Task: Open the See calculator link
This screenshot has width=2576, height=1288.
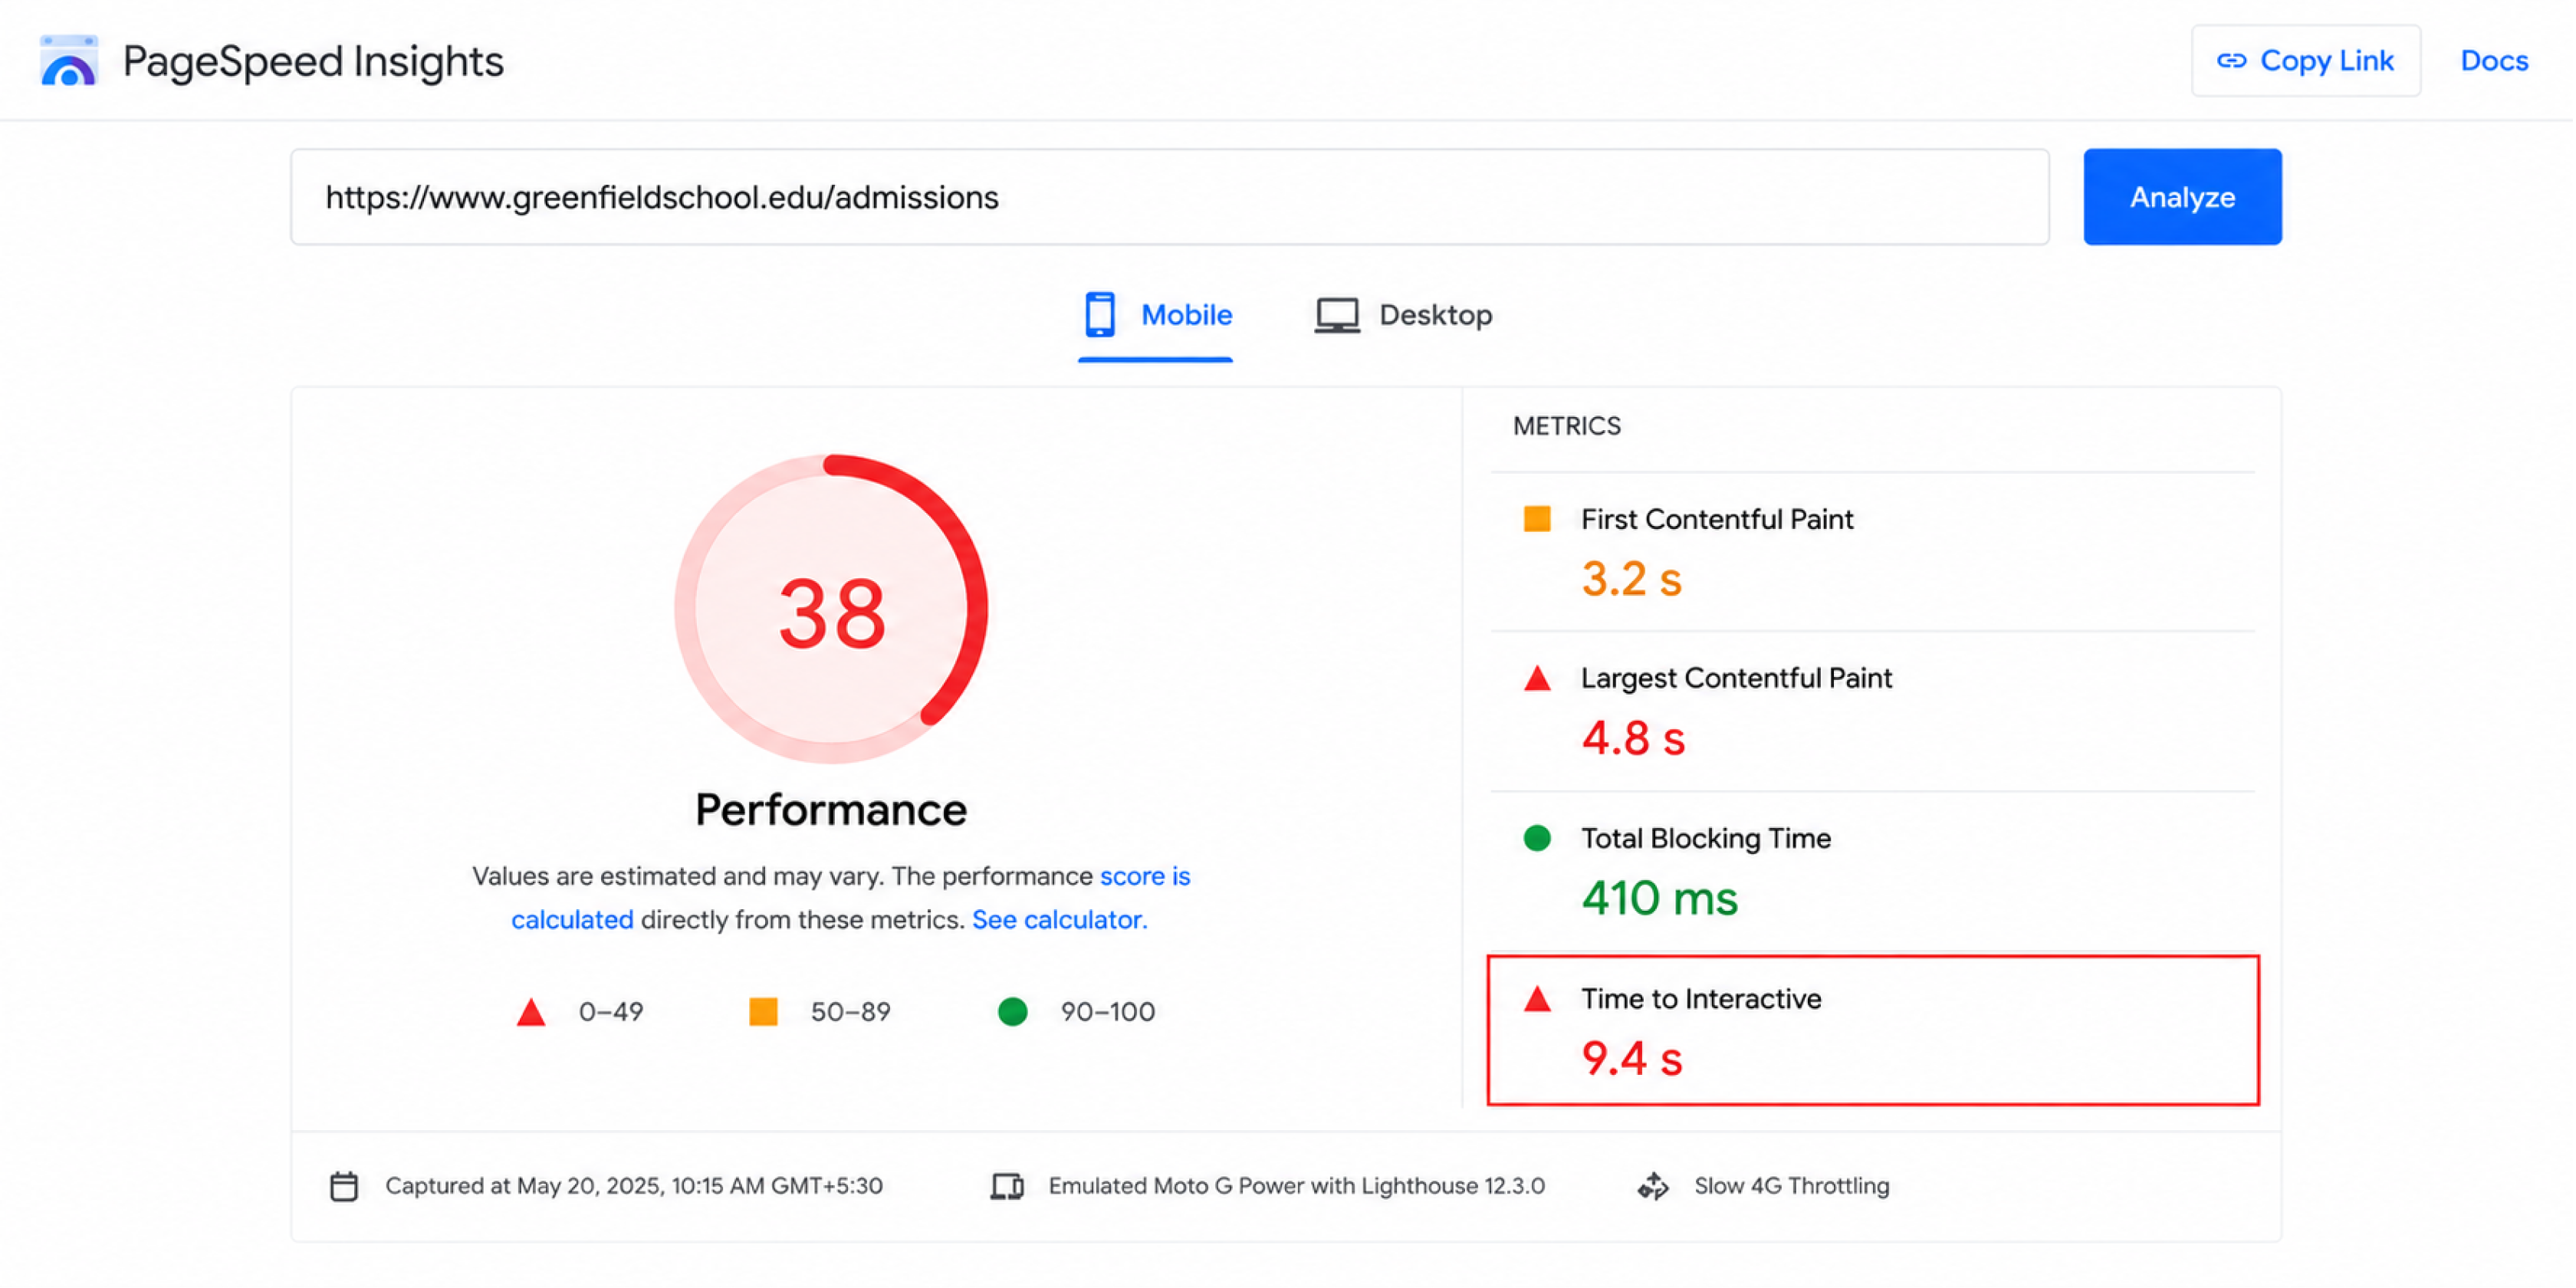Action: (x=1059, y=920)
